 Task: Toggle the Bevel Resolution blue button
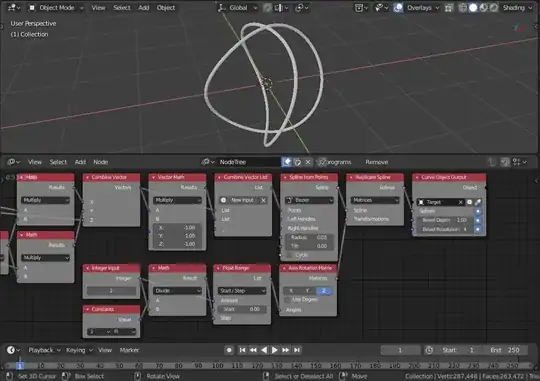click(x=478, y=229)
